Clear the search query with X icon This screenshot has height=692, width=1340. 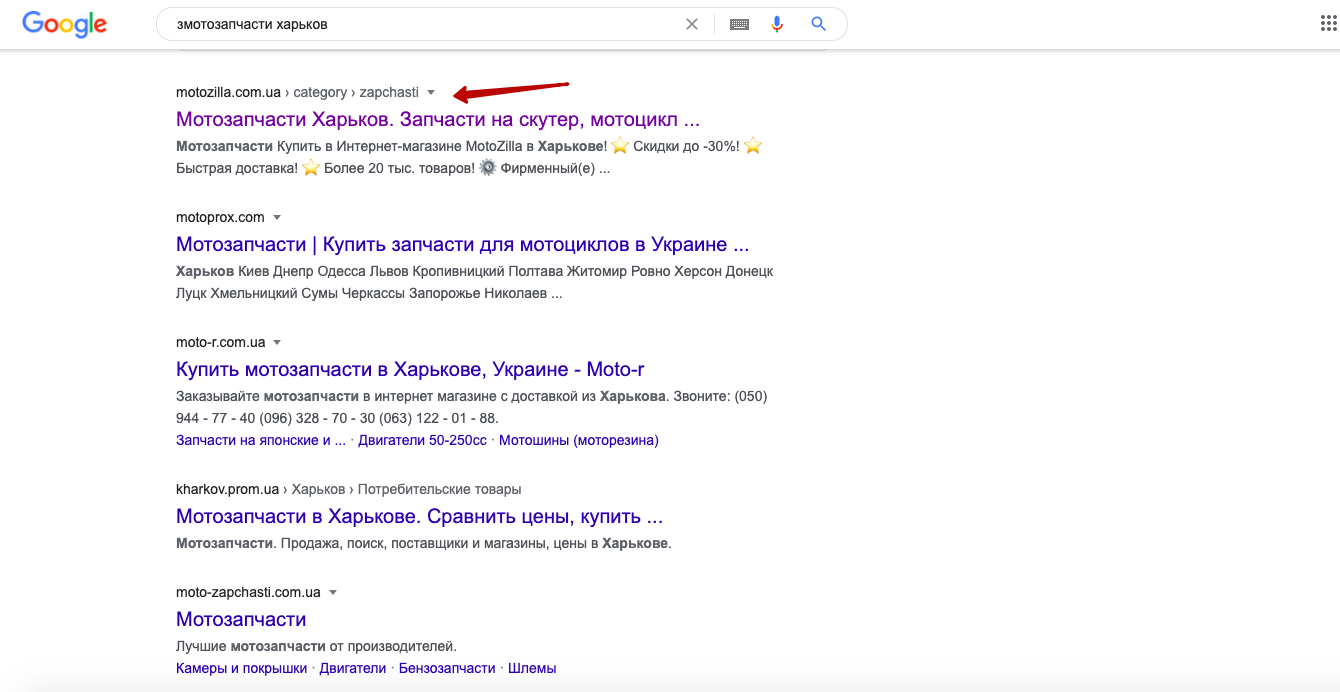(692, 24)
